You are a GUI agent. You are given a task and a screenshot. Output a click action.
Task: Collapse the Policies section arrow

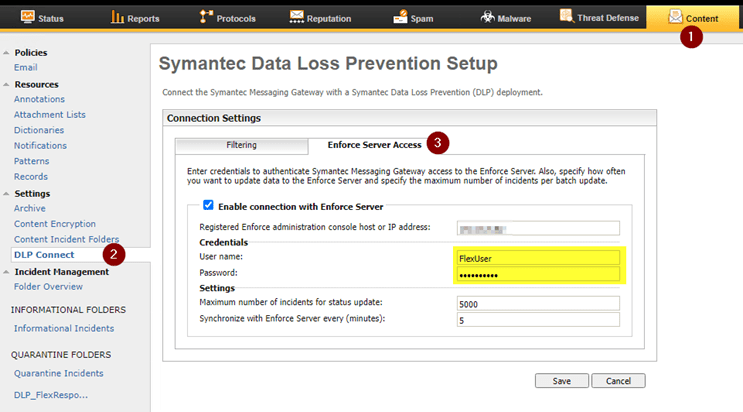click(x=7, y=53)
